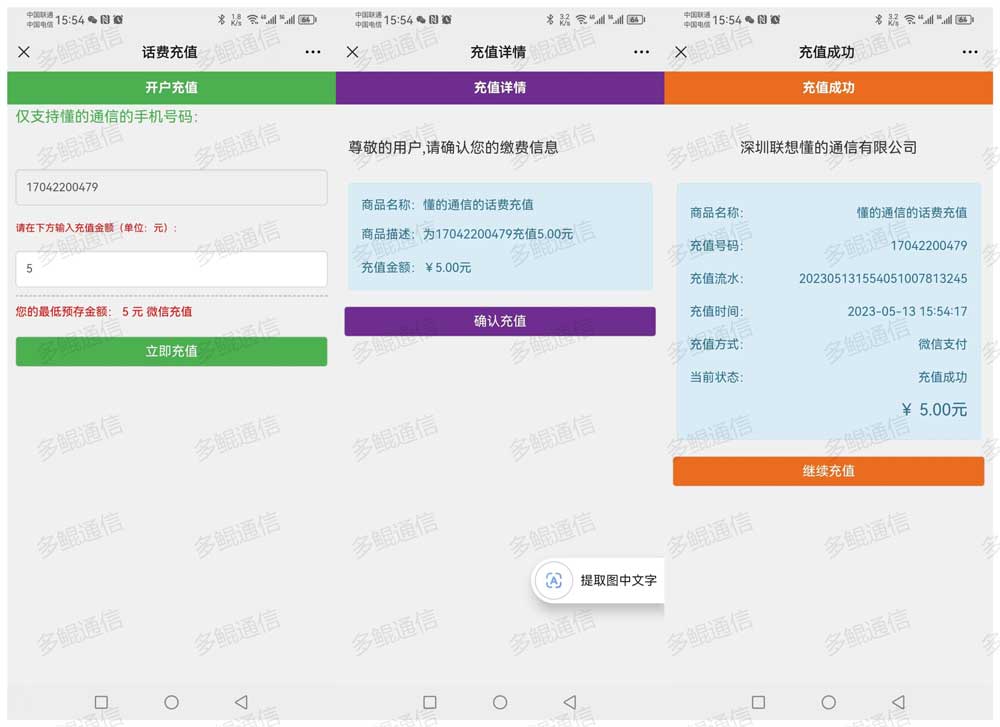Screen dimensions: 1000x727
Task: Tap recent apps square on 话费充值 screen
Action: tap(101, 702)
